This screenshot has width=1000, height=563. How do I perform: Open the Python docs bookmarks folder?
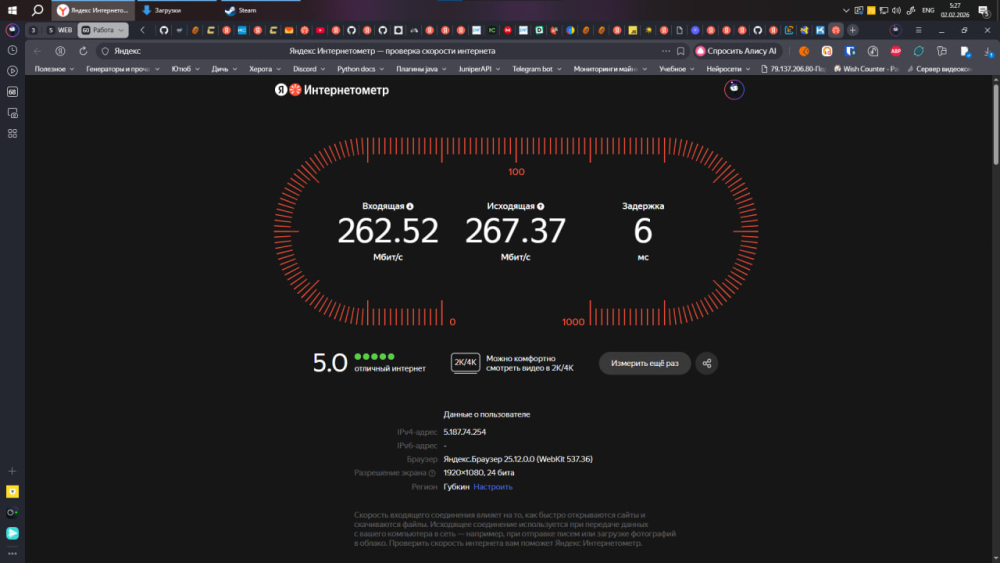pos(361,69)
